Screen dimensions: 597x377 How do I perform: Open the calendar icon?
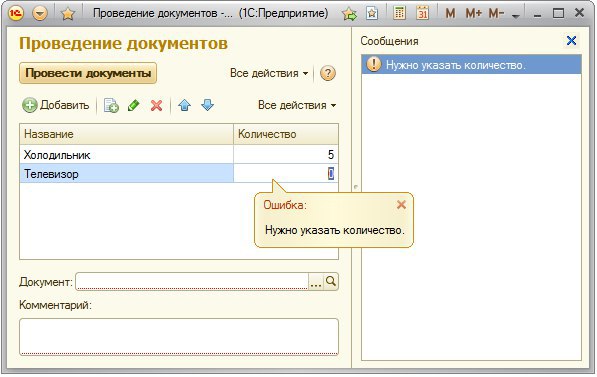(x=422, y=13)
